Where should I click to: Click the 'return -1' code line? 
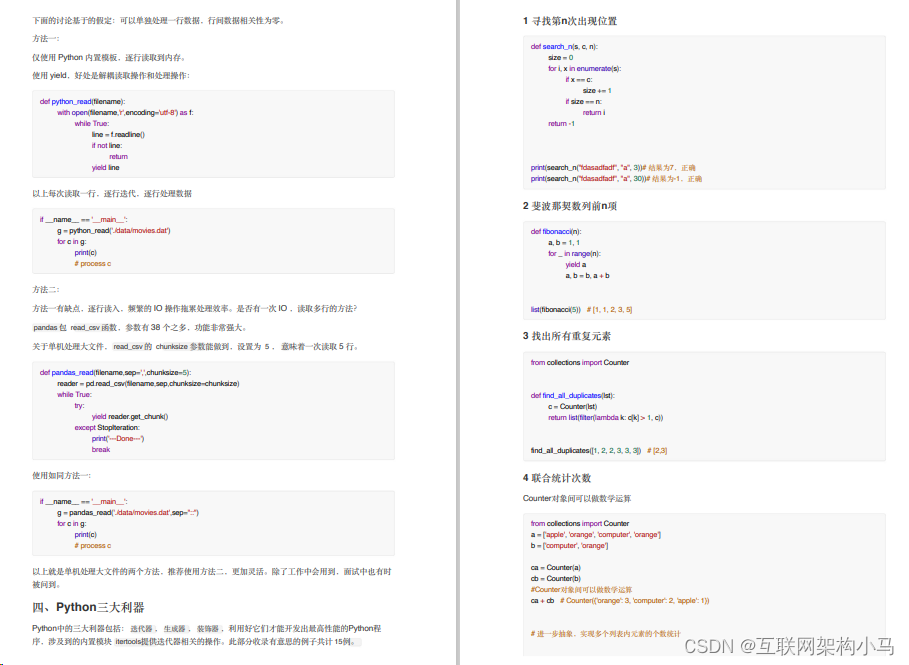561,123
